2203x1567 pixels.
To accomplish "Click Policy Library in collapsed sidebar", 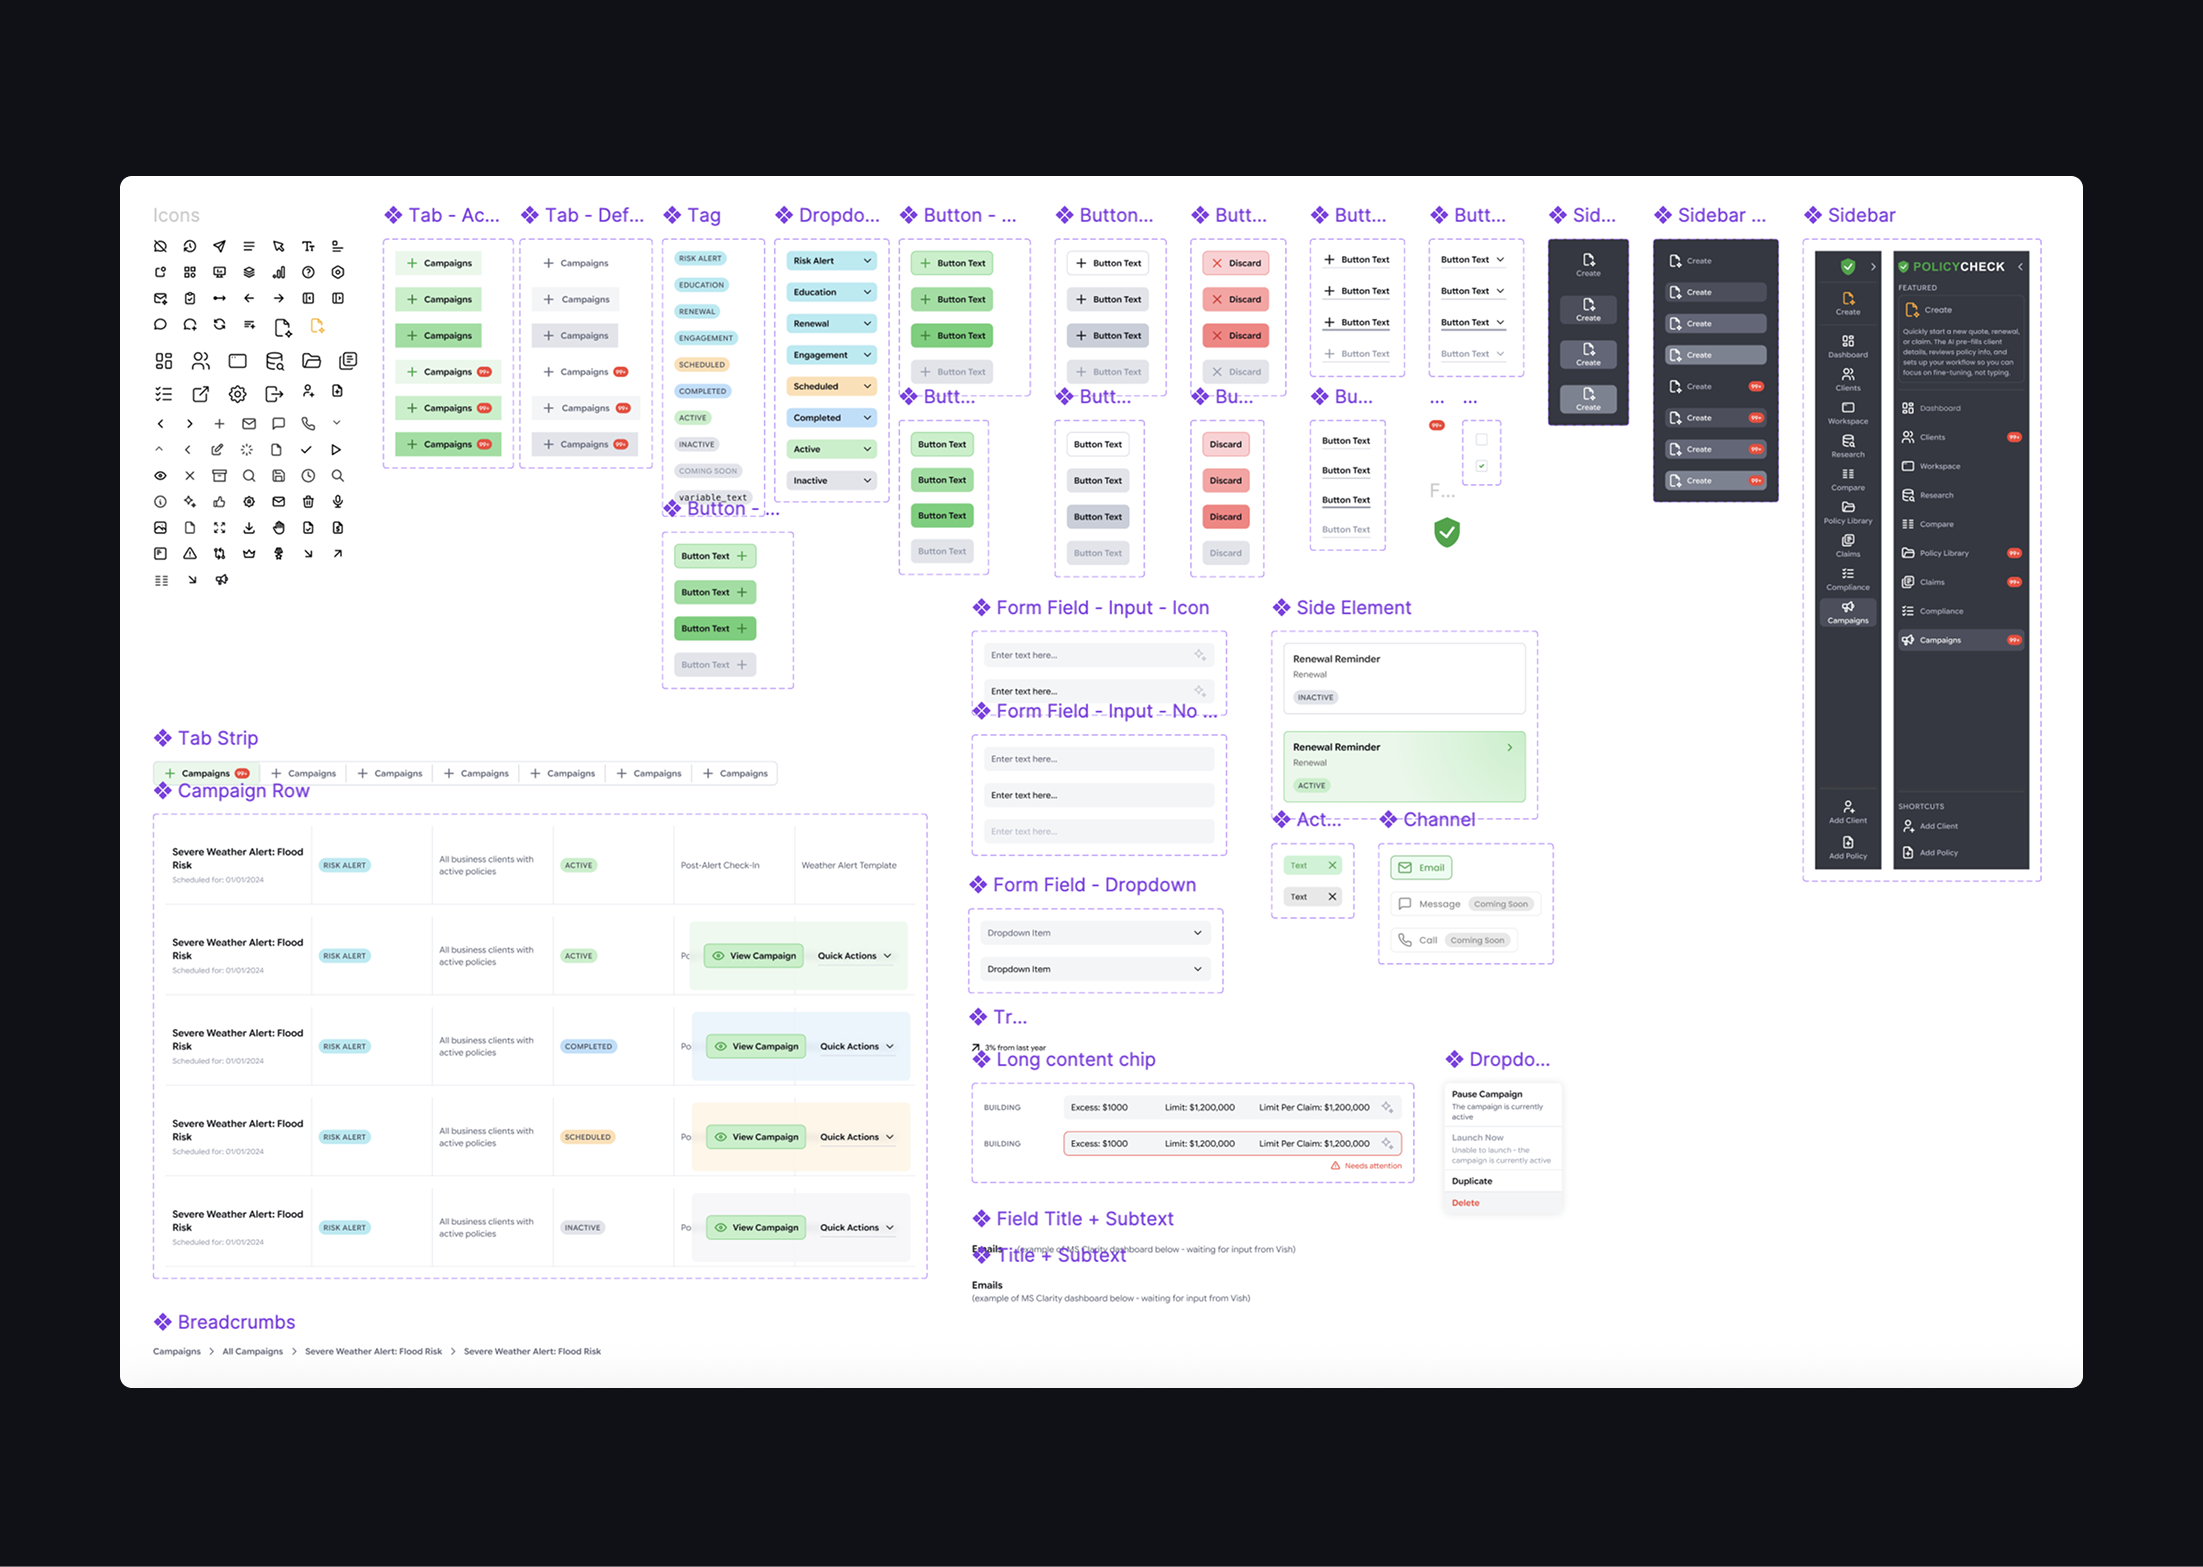I will coord(1847,512).
